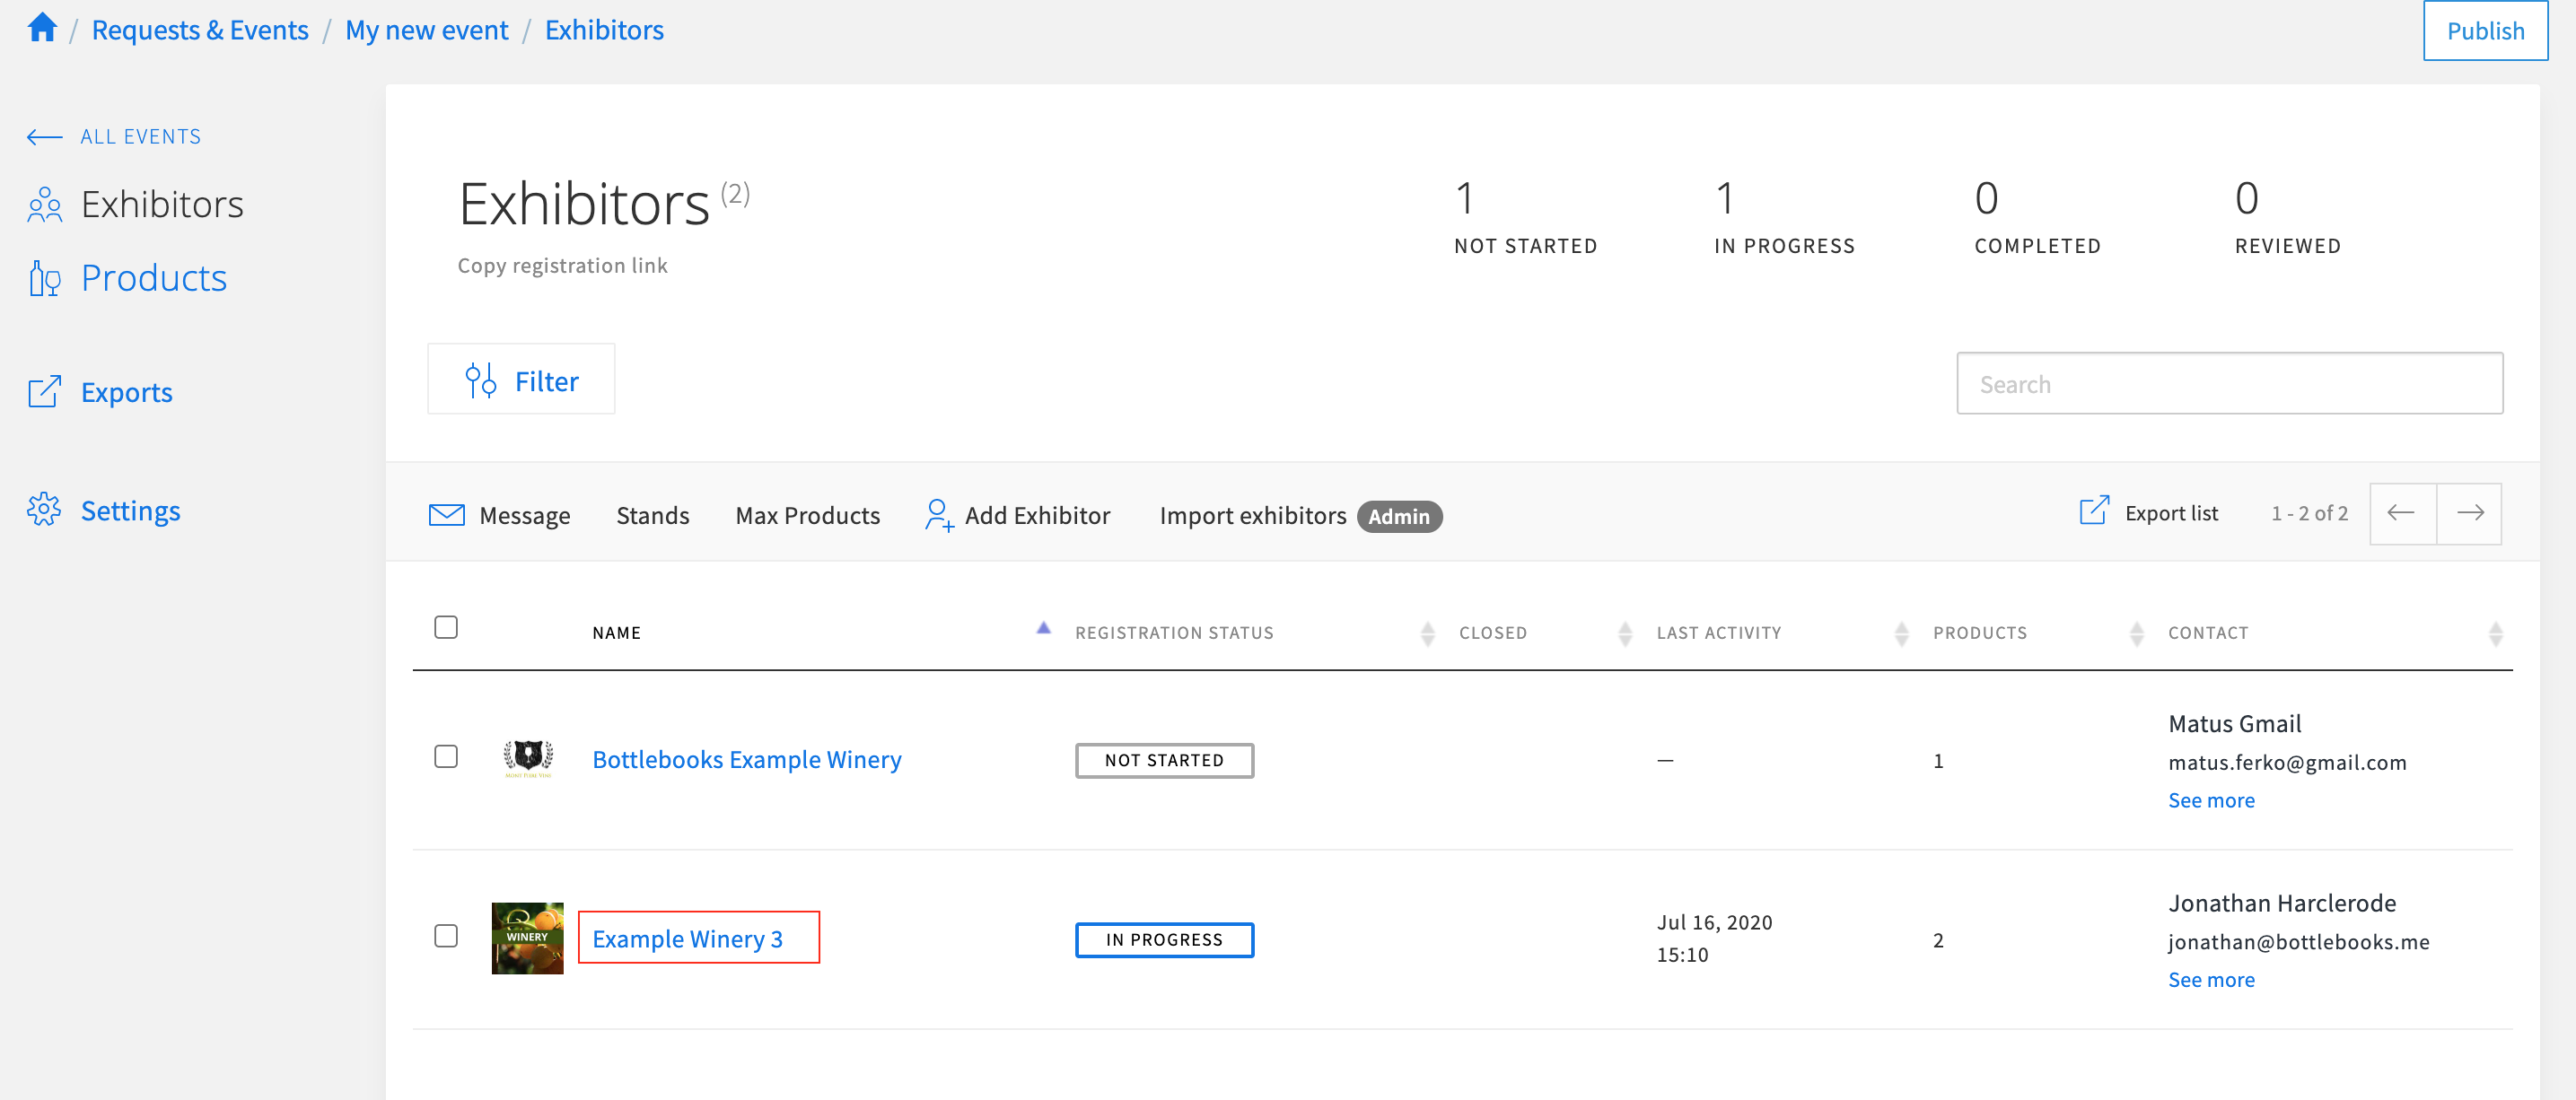Click the home icon in breadcrumb
This screenshot has width=2576, height=1100.
(42, 28)
